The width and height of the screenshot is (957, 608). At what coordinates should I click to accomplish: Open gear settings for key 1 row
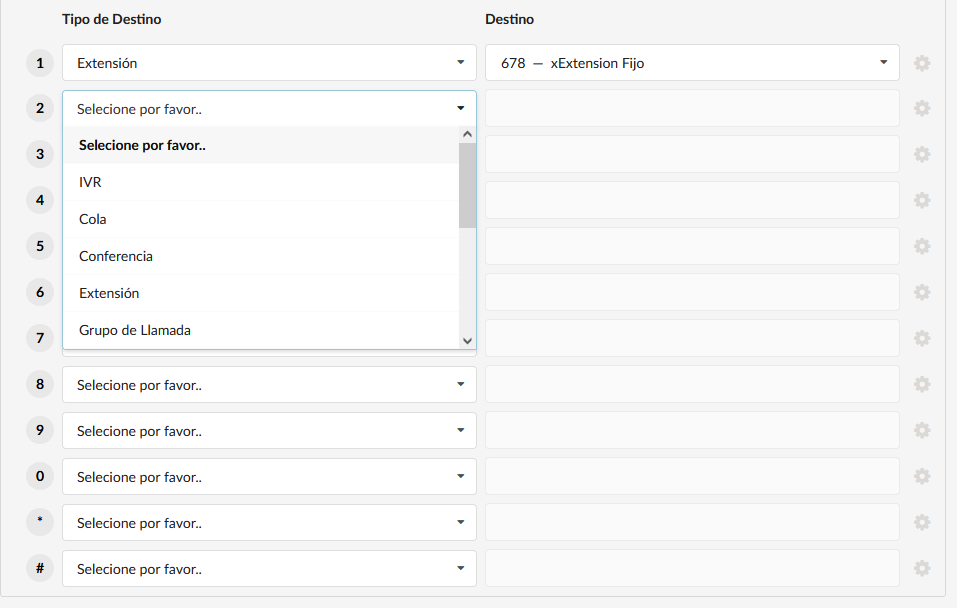tap(922, 63)
